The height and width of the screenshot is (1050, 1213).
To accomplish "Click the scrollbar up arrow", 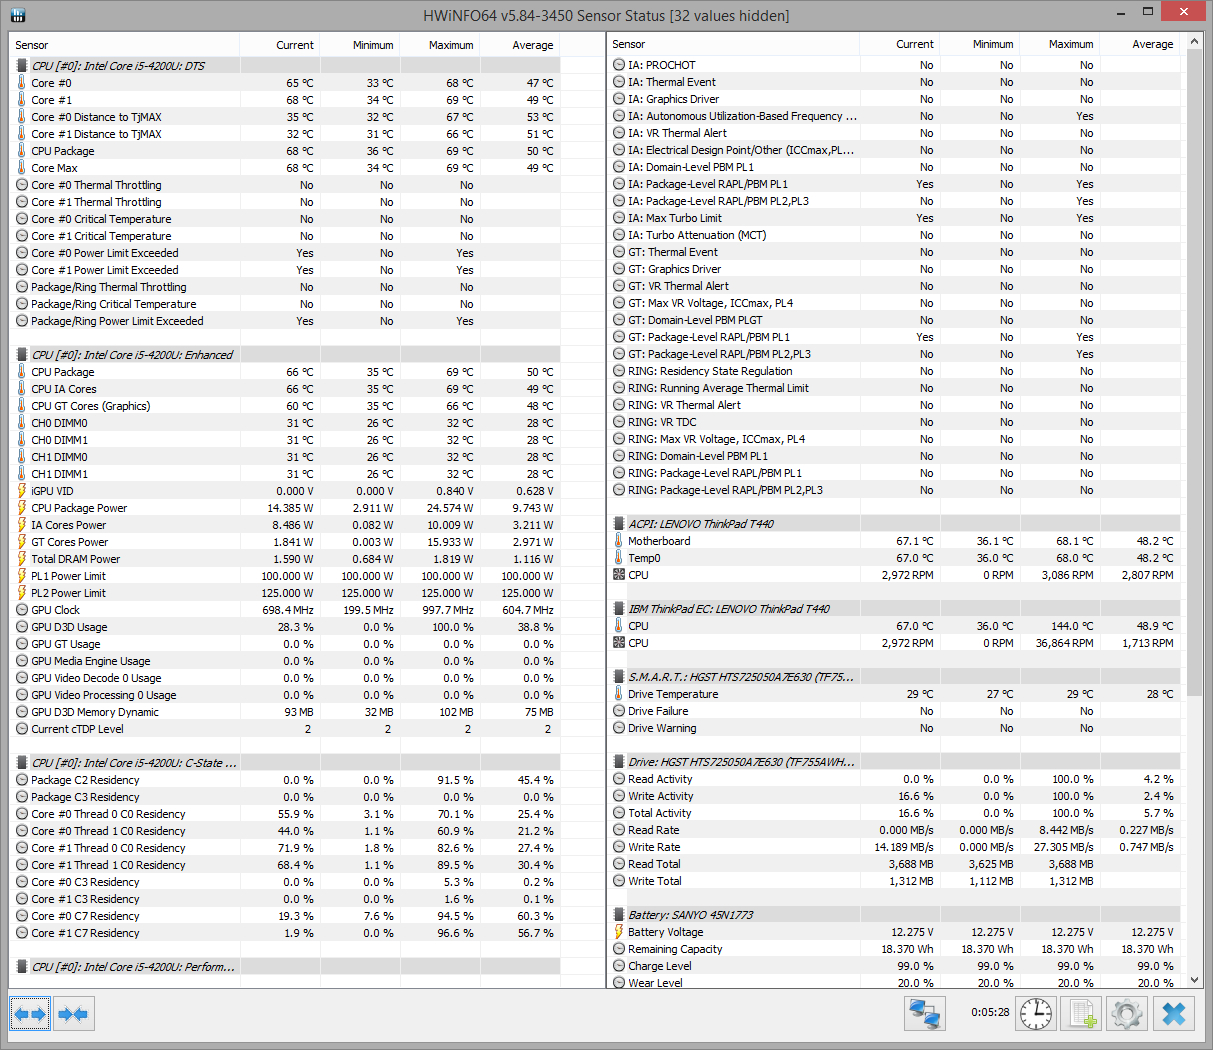I will click(1193, 43).
